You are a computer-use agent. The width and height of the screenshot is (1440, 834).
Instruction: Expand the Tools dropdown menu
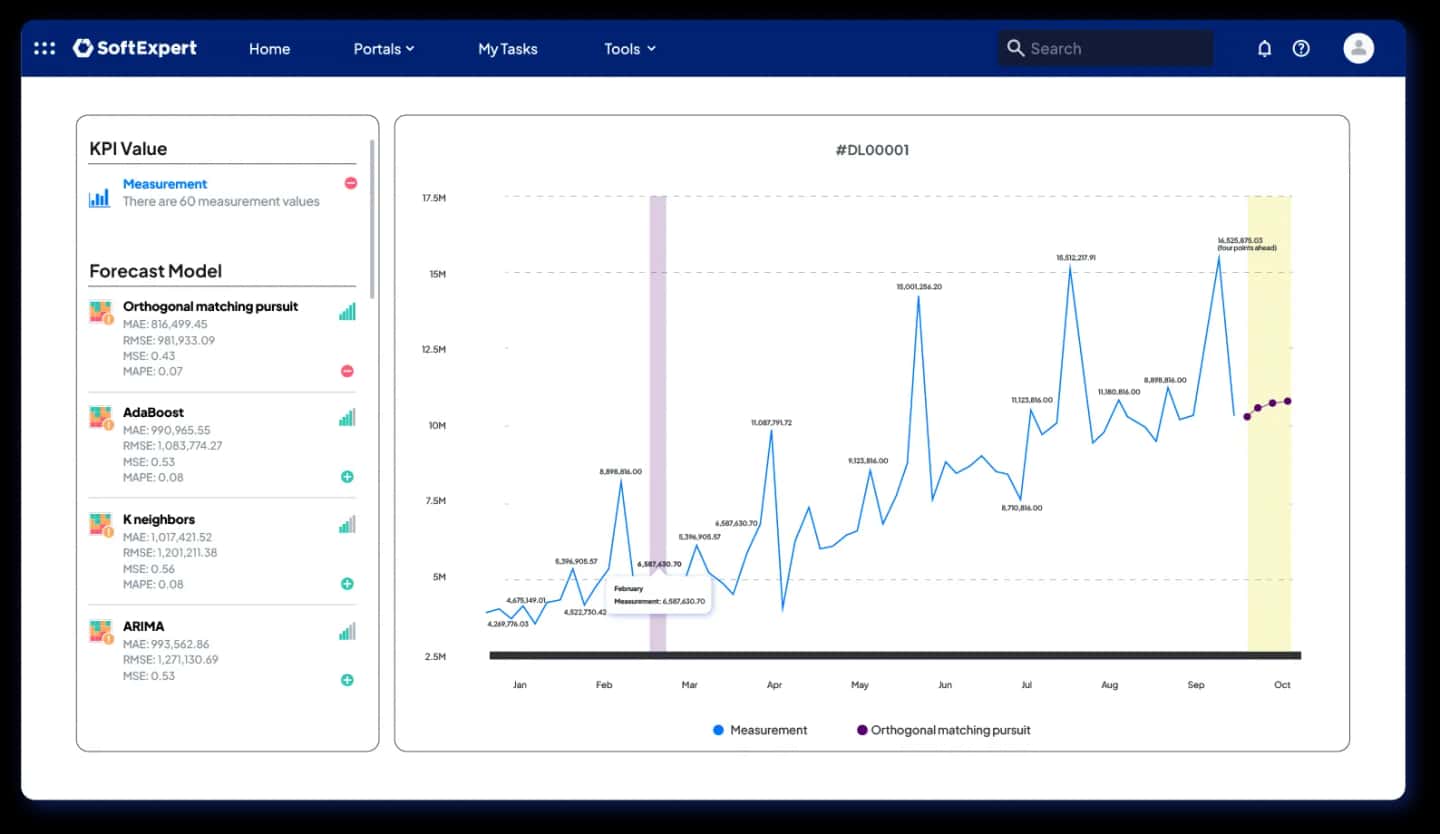tap(630, 48)
